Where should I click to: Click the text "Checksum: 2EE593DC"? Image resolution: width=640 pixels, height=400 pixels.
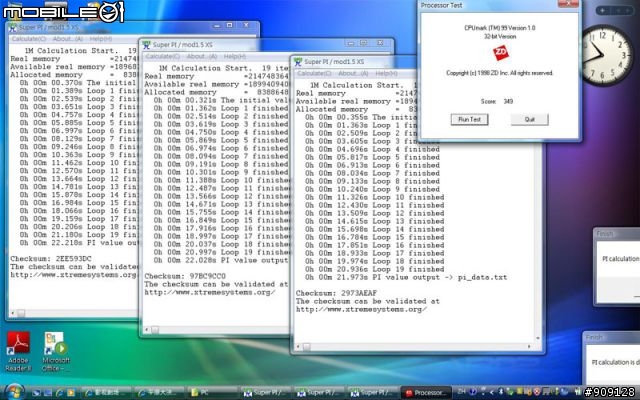51,258
